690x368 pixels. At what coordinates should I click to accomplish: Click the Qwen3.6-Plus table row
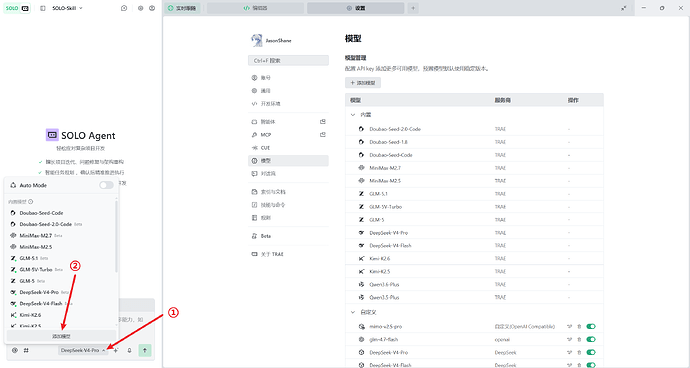(x=474, y=284)
